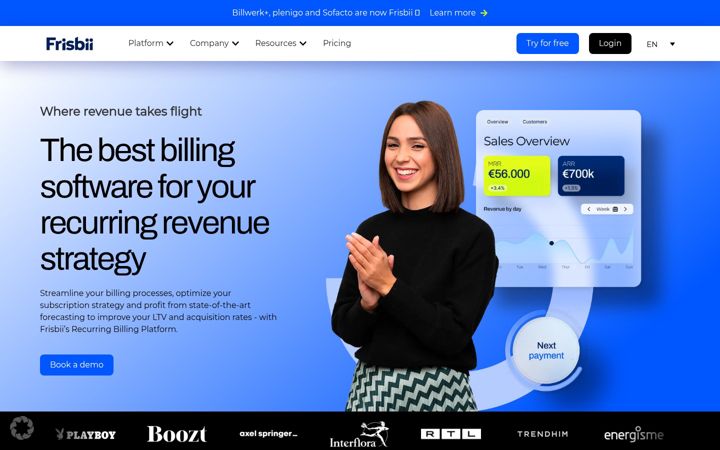The height and width of the screenshot is (450, 720).
Task: Click the RTL logo
Action: [x=451, y=434]
